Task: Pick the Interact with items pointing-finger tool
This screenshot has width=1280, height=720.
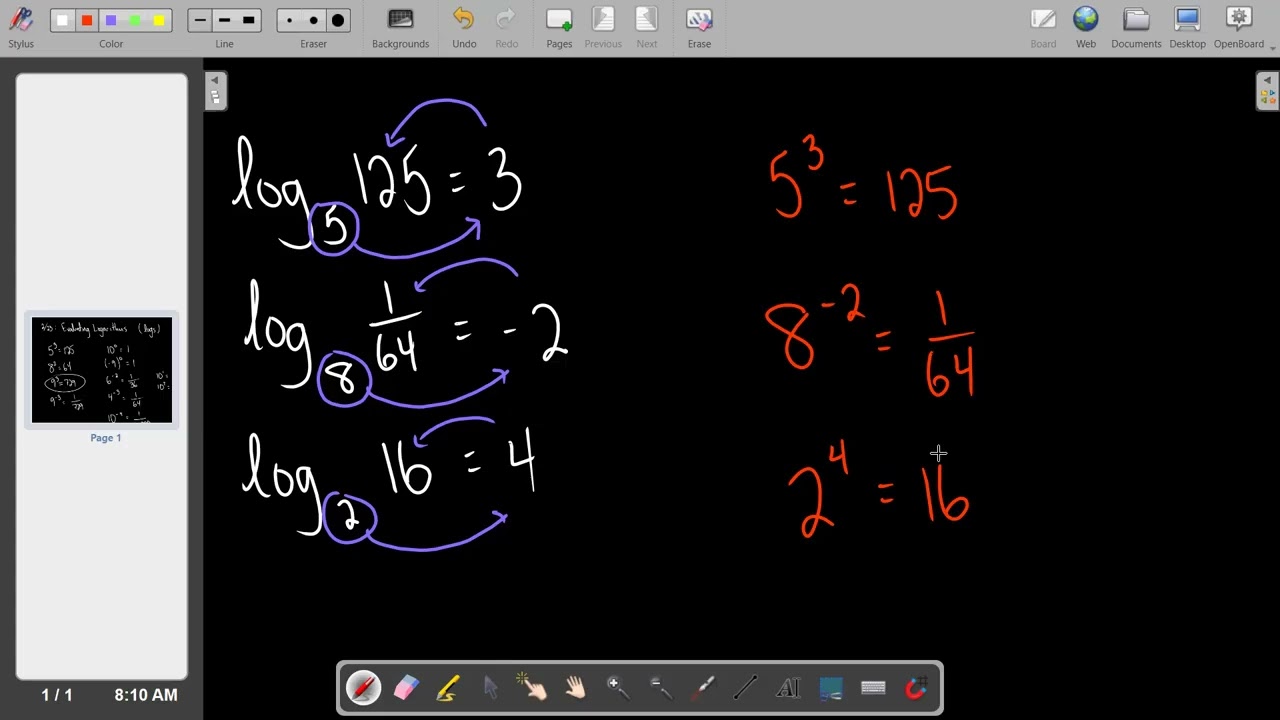Action: [x=532, y=688]
